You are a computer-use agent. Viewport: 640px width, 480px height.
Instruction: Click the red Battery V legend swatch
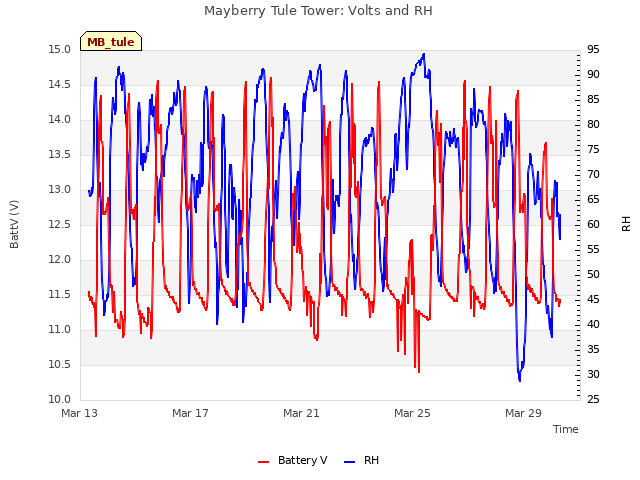tap(264, 462)
